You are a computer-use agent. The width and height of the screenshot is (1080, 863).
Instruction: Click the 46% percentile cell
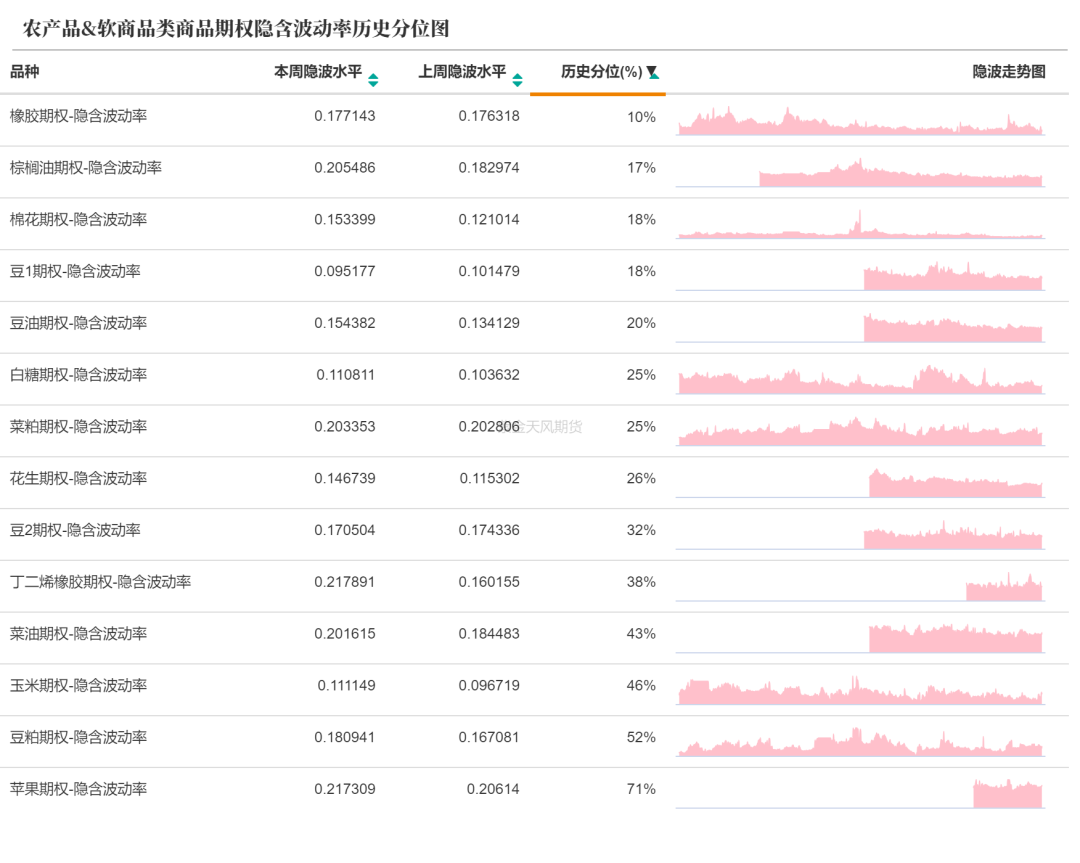[x=641, y=685]
